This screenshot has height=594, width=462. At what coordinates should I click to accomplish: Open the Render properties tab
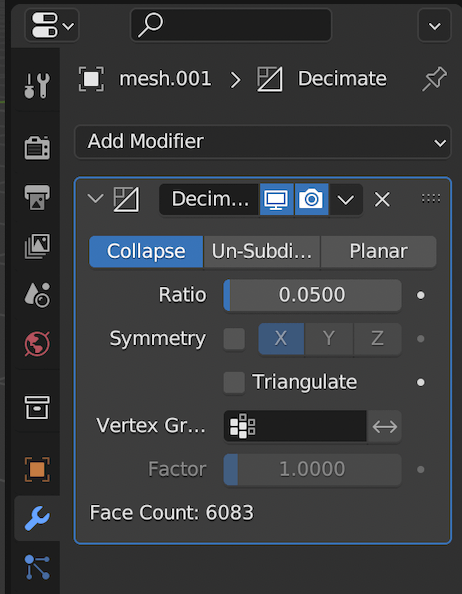(x=37, y=148)
